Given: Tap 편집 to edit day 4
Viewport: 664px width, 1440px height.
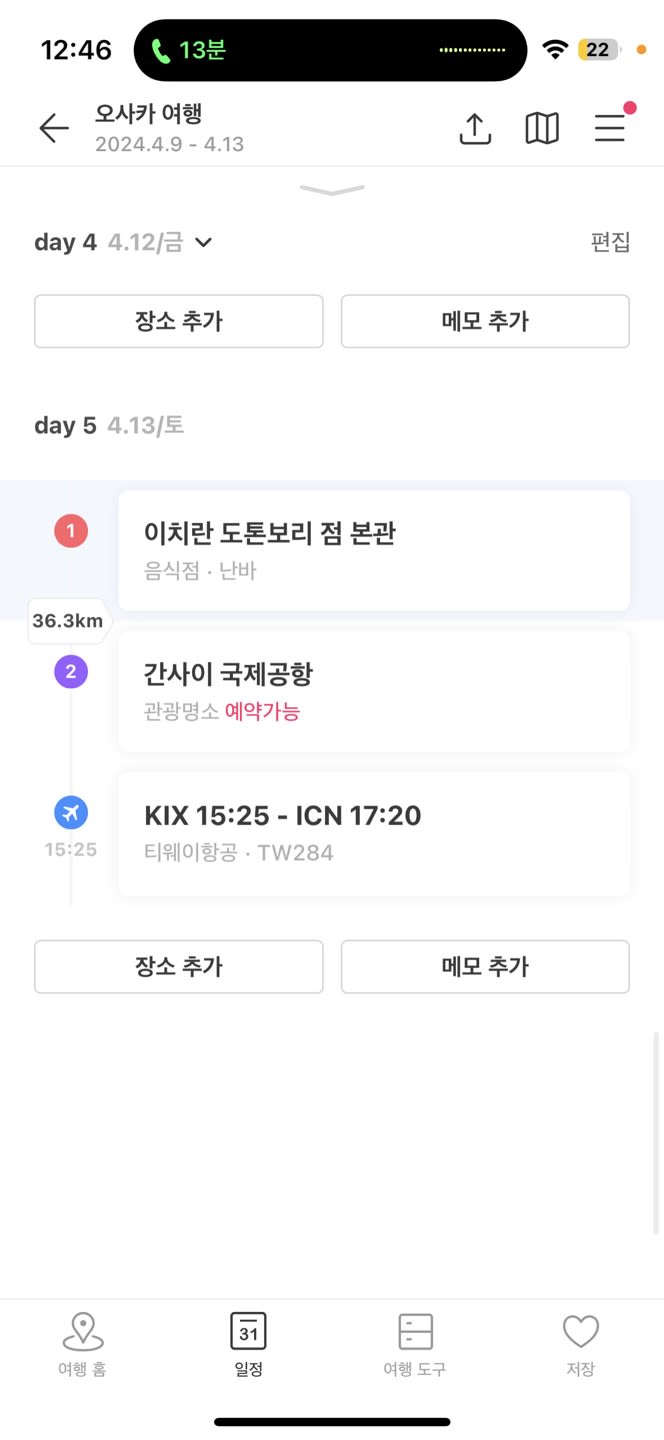Looking at the screenshot, I should click(610, 242).
